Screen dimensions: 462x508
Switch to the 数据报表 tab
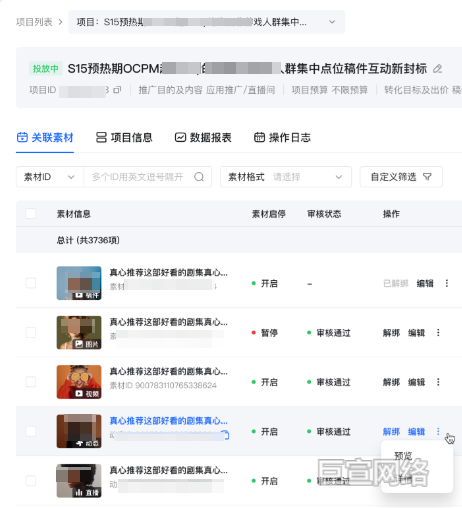click(x=203, y=137)
